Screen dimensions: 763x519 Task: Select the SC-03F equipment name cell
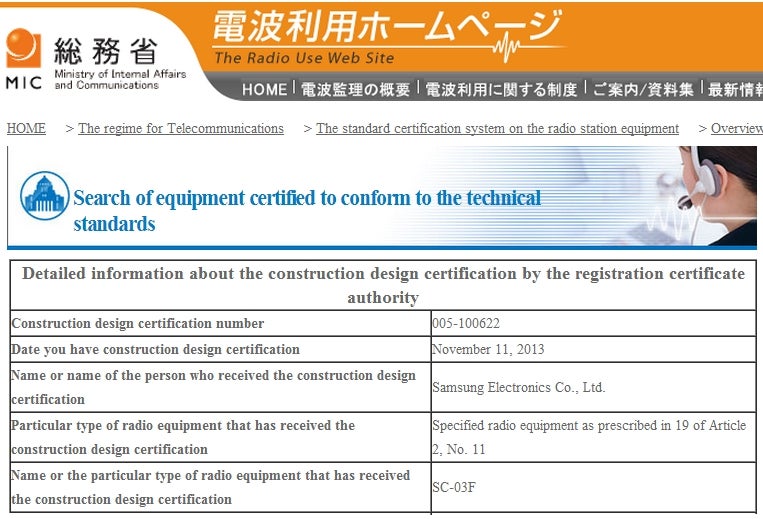tap(593, 487)
